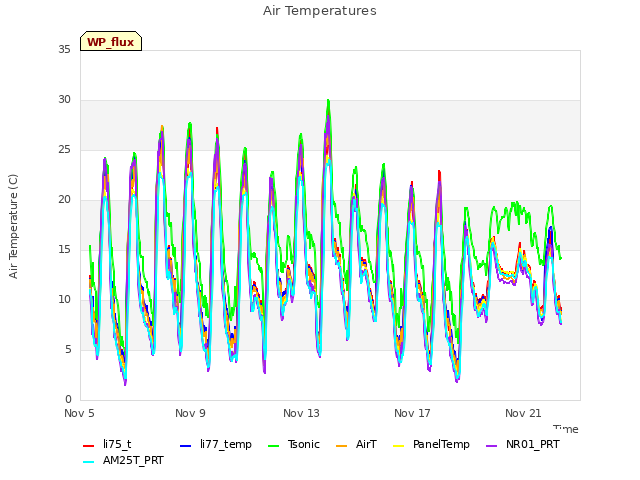Click the 15 y-axis tick label
The width and height of the screenshot is (640, 480).
pyautogui.click(x=64, y=250)
